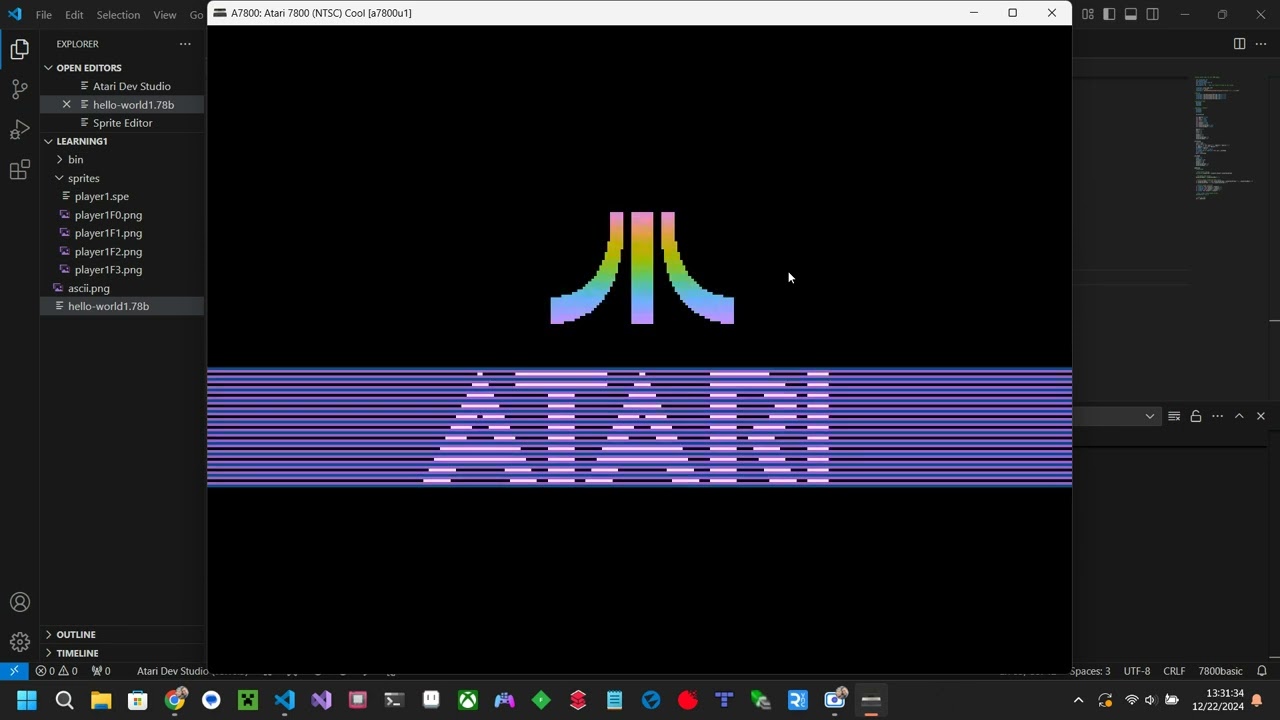Click the customize layout icon in the title bar
The height and width of the screenshot is (720, 1280).
click(x=1087, y=14)
